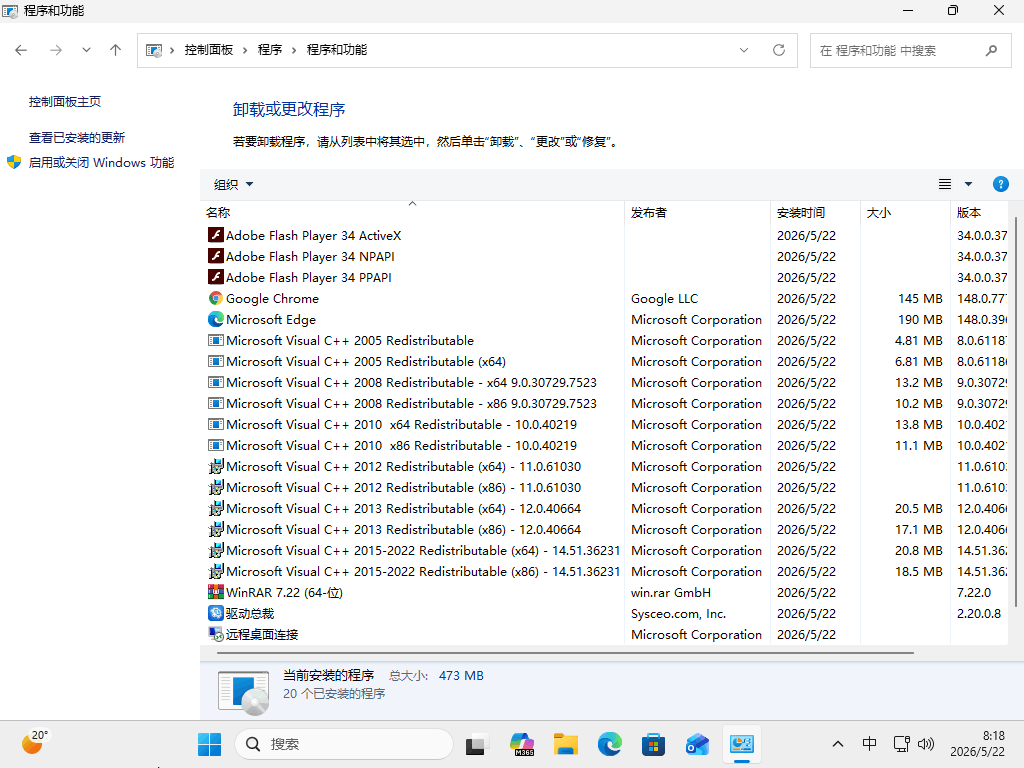Open the 组织 dropdown menu
The image size is (1024, 768).
coord(233,185)
